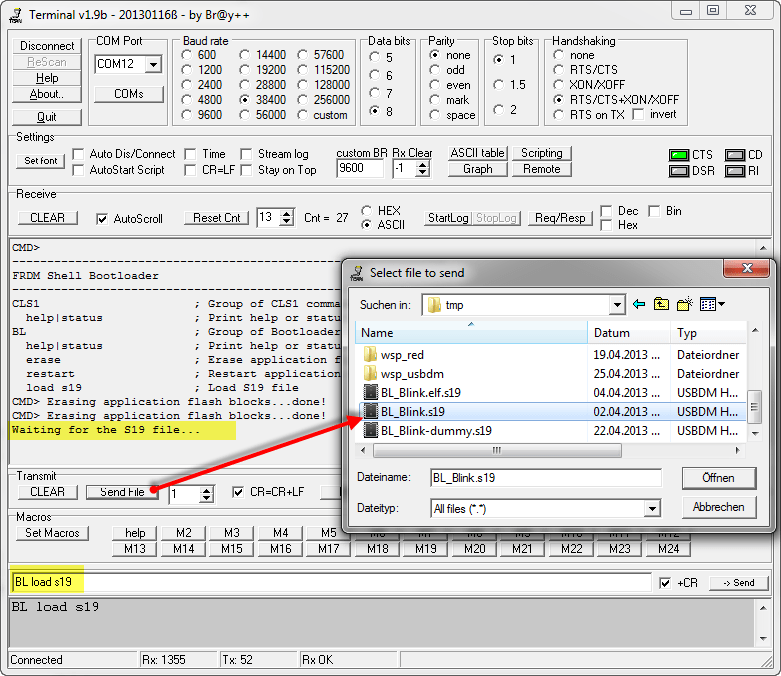Toggle the AutoScroll checkbox
Viewport: 781px width, 676px height.
(x=102, y=218)
